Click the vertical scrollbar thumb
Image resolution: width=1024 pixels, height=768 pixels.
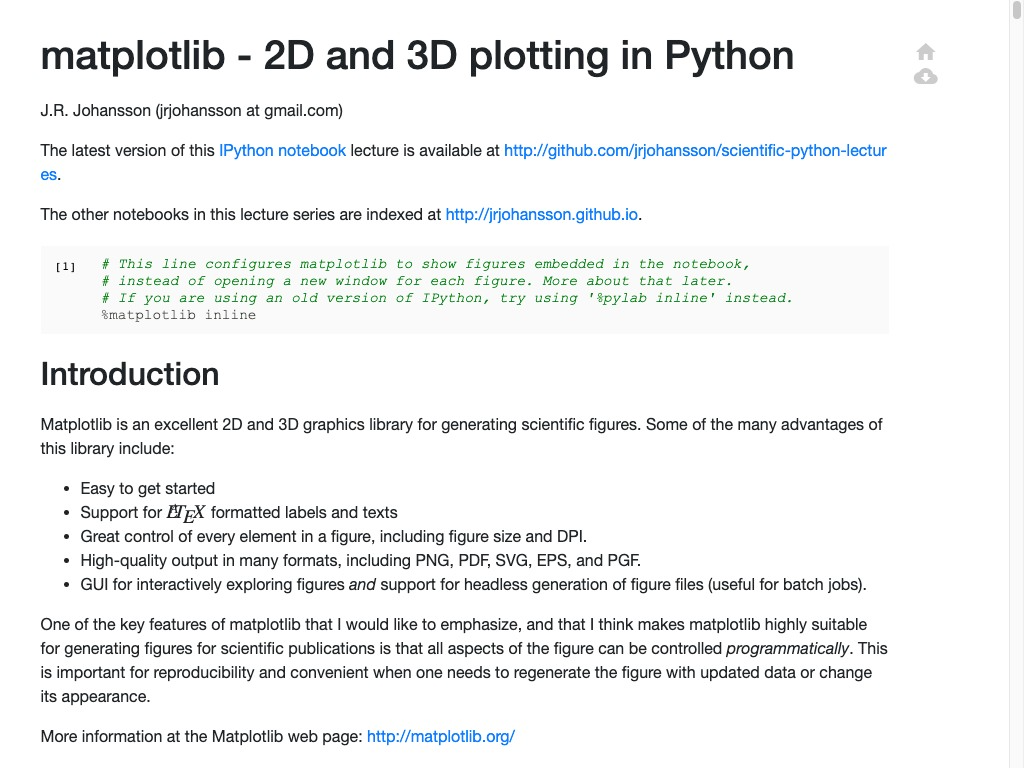[1016, 10]
